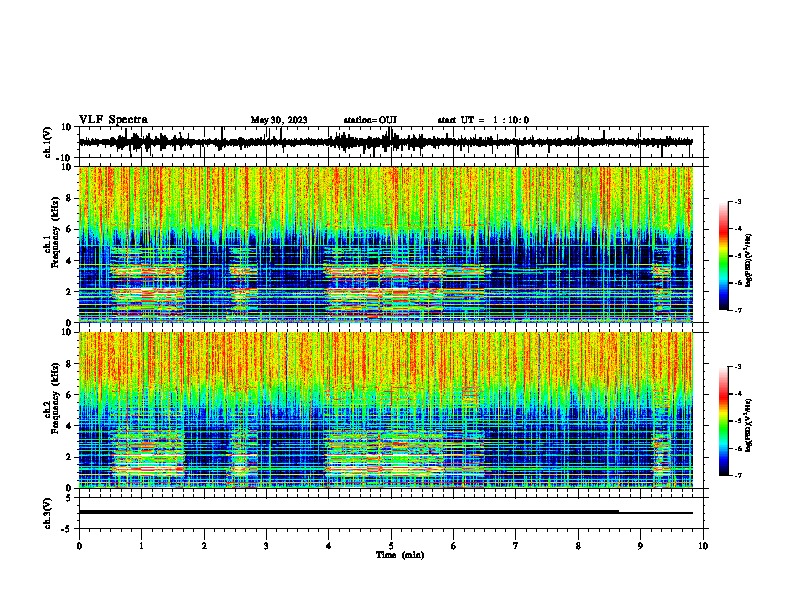Click the 'Time (min)' axis label

pos(400,555)
